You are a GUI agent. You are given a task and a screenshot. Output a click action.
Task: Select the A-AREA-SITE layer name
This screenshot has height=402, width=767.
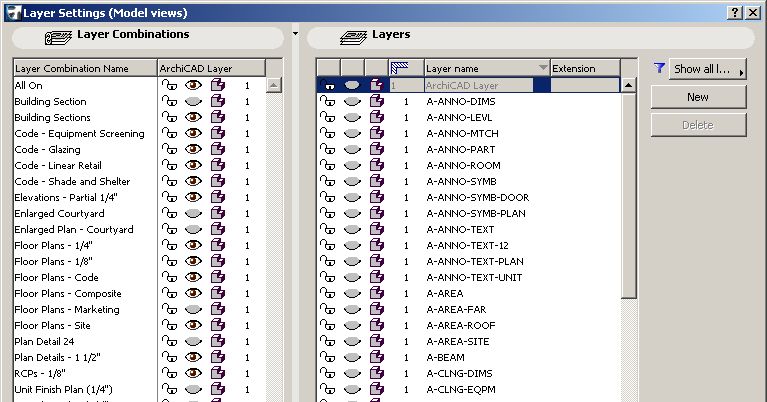tap(457, 341)
